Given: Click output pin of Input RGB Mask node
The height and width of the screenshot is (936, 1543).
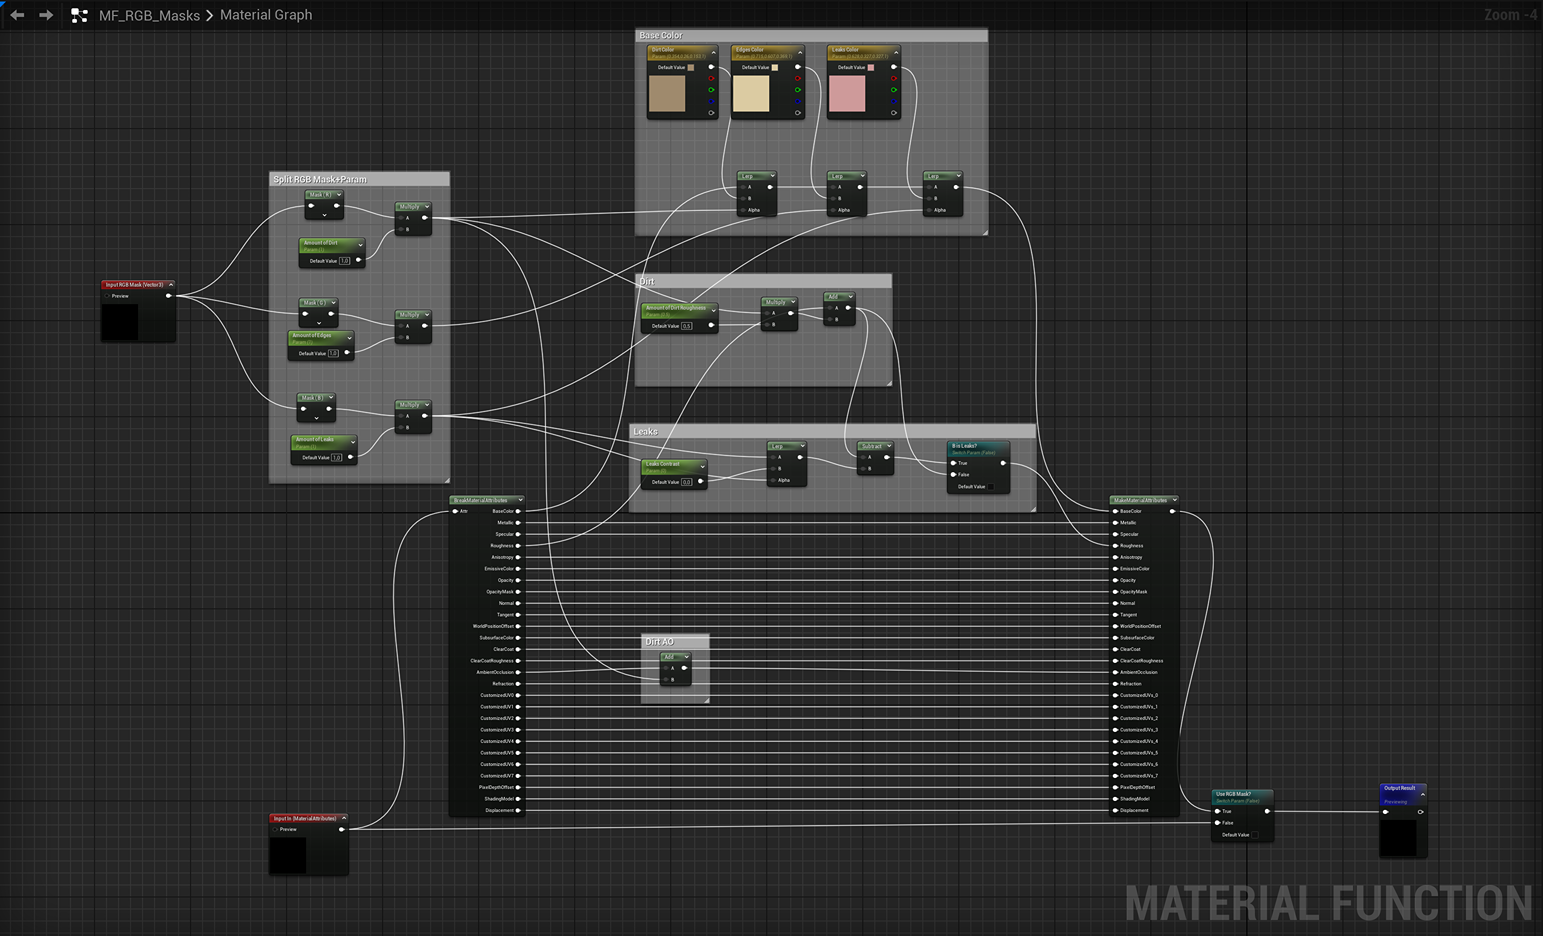Looking at the screenshot, I should pyautogui.click(x=168, y=296).
